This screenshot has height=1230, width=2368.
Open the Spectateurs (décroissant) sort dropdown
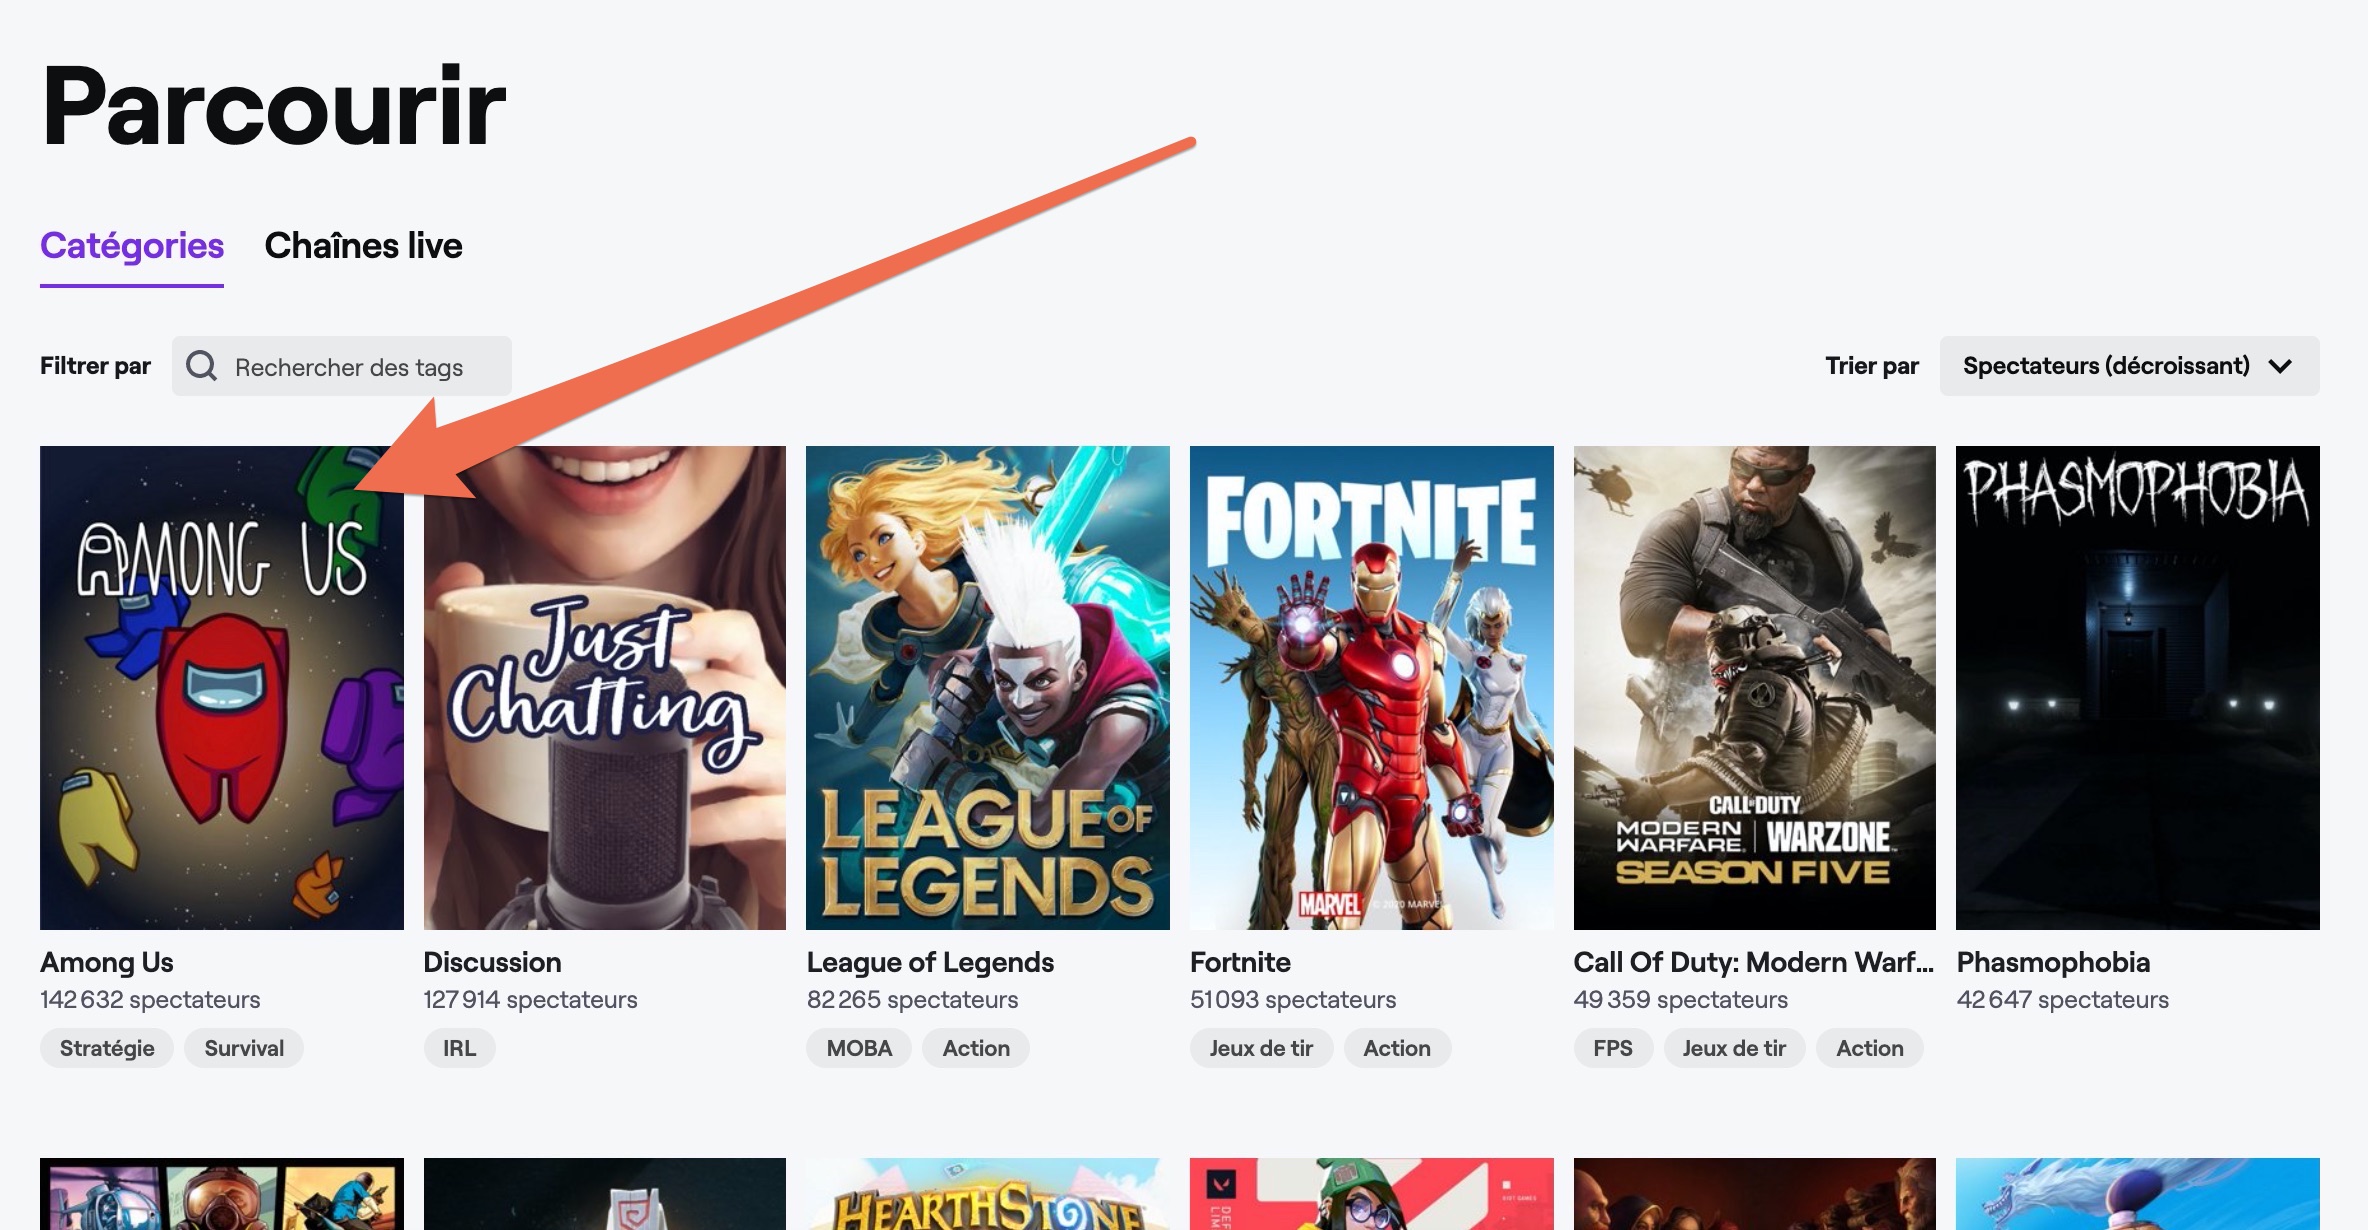[x=2129, y=366]
